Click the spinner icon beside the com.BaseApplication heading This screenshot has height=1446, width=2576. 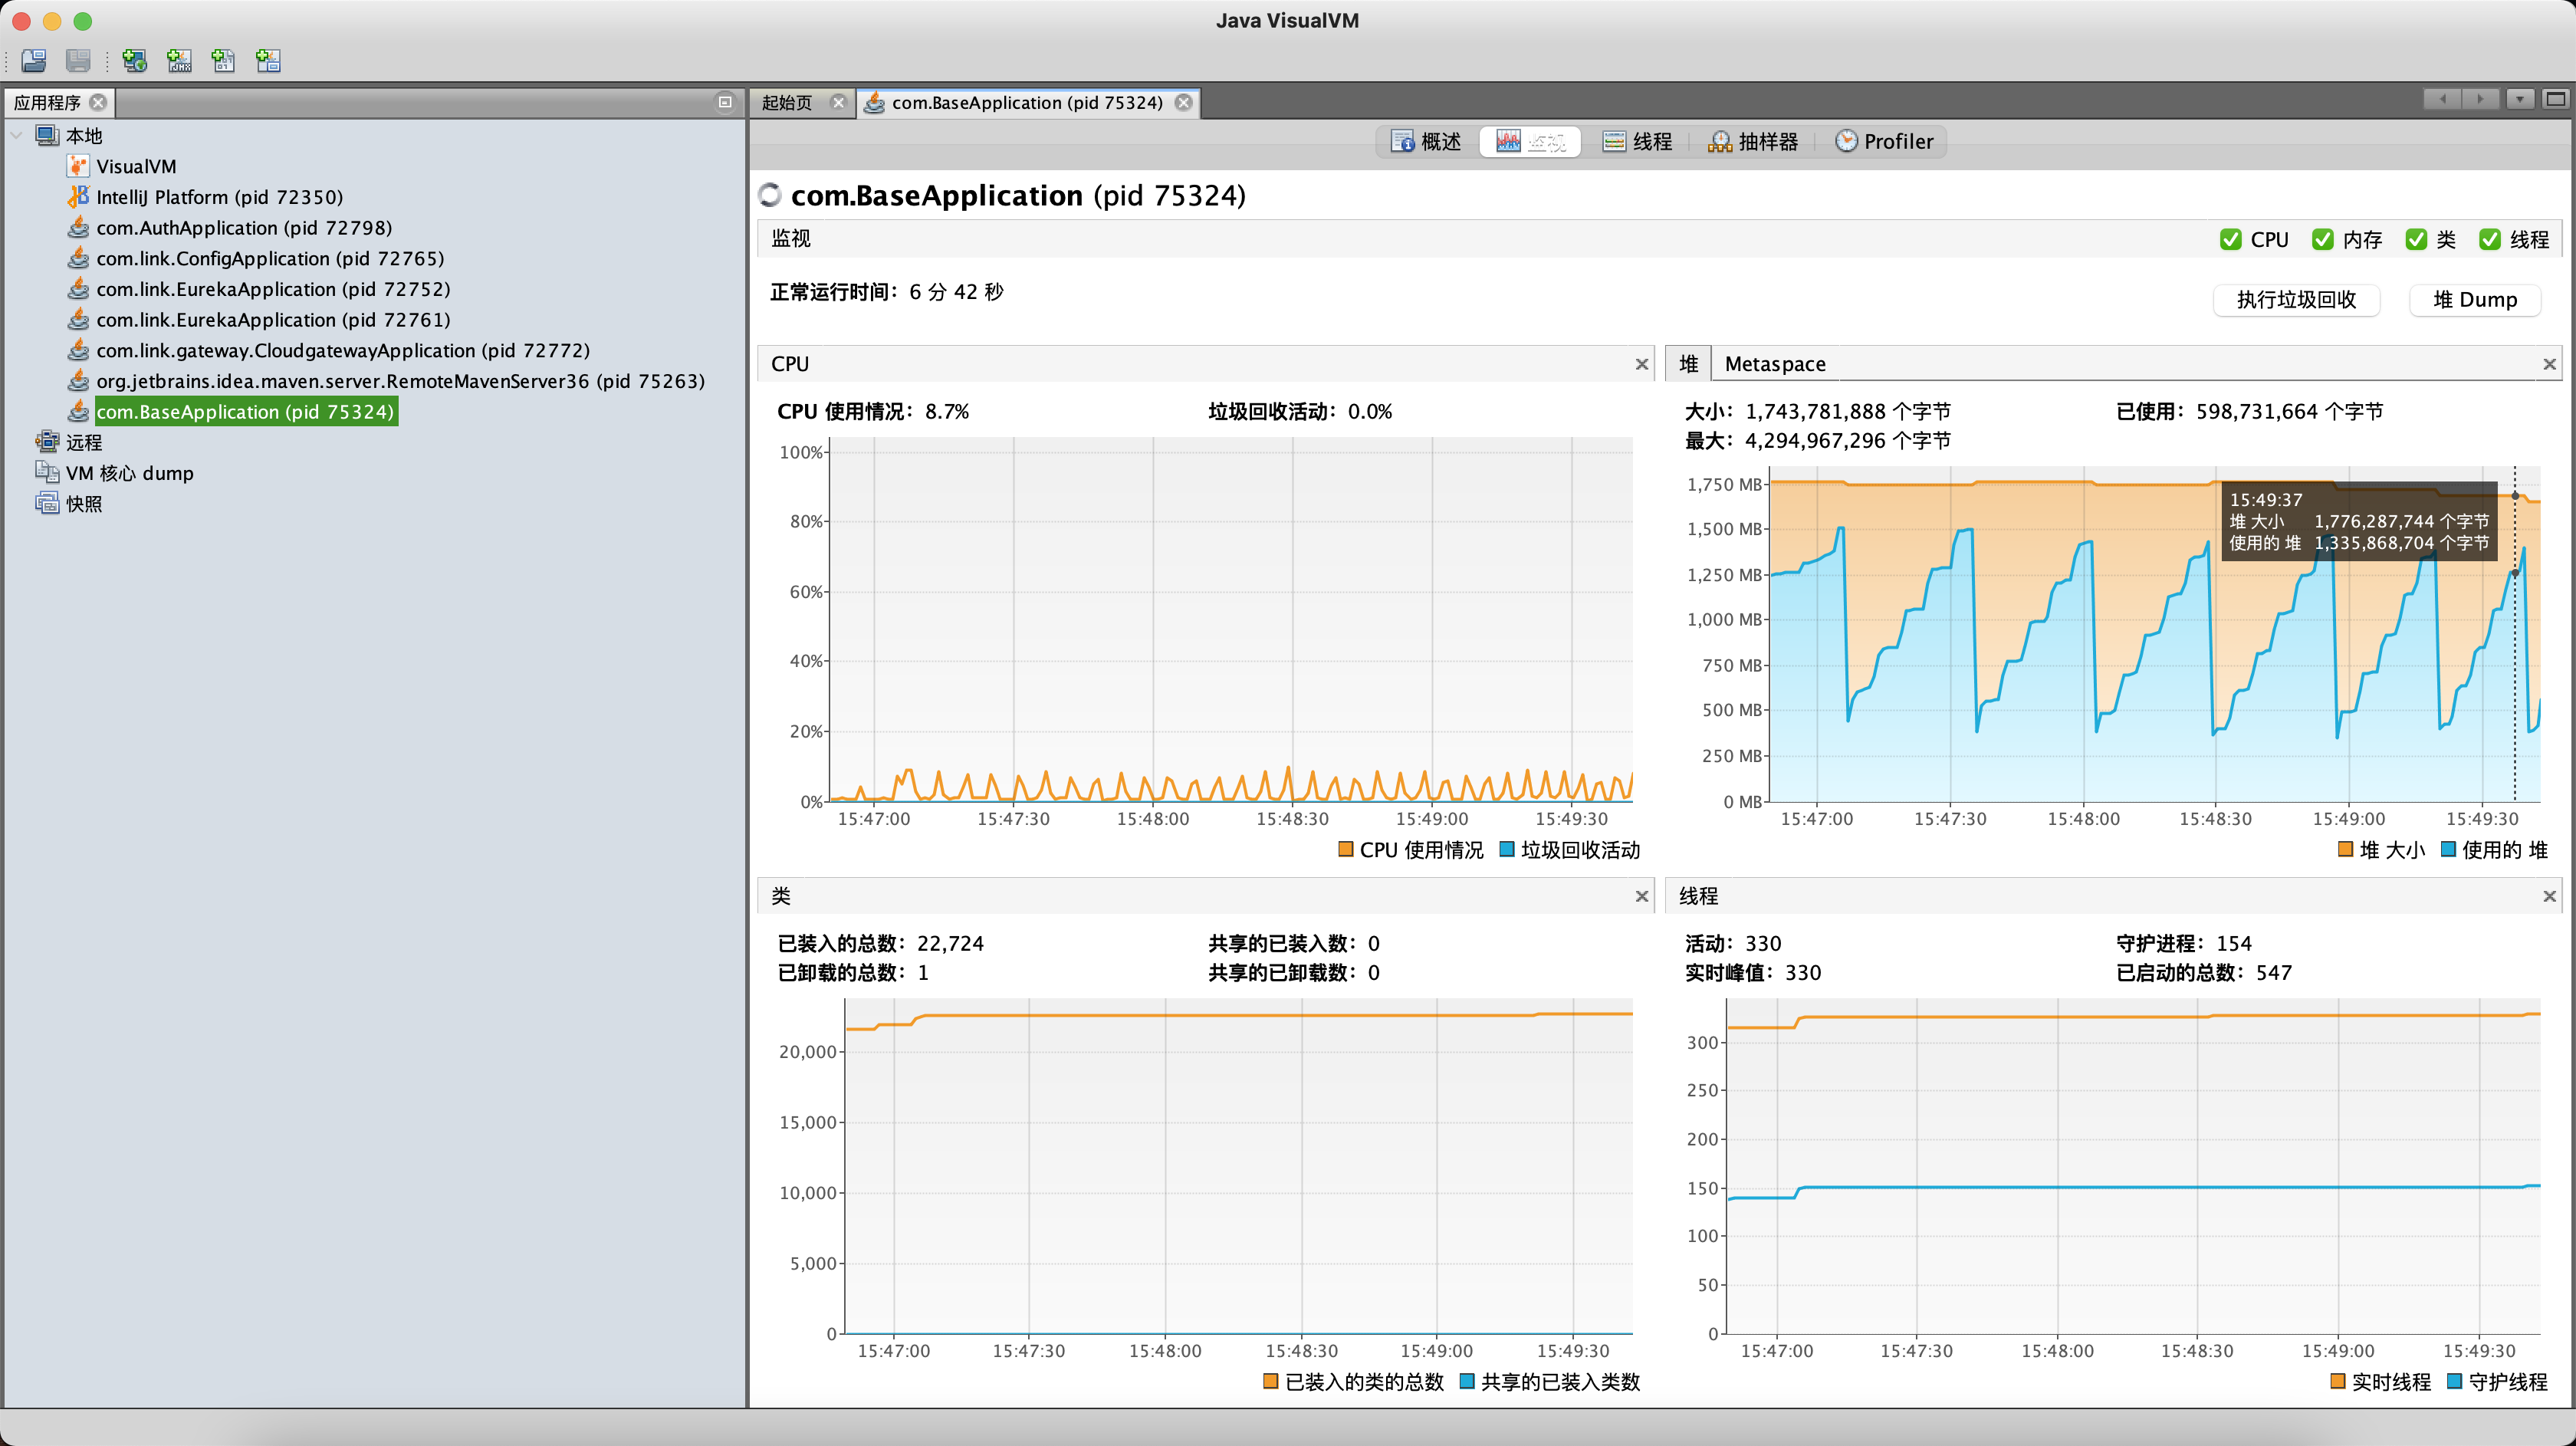pyautogui.click(x=770, y=195)
